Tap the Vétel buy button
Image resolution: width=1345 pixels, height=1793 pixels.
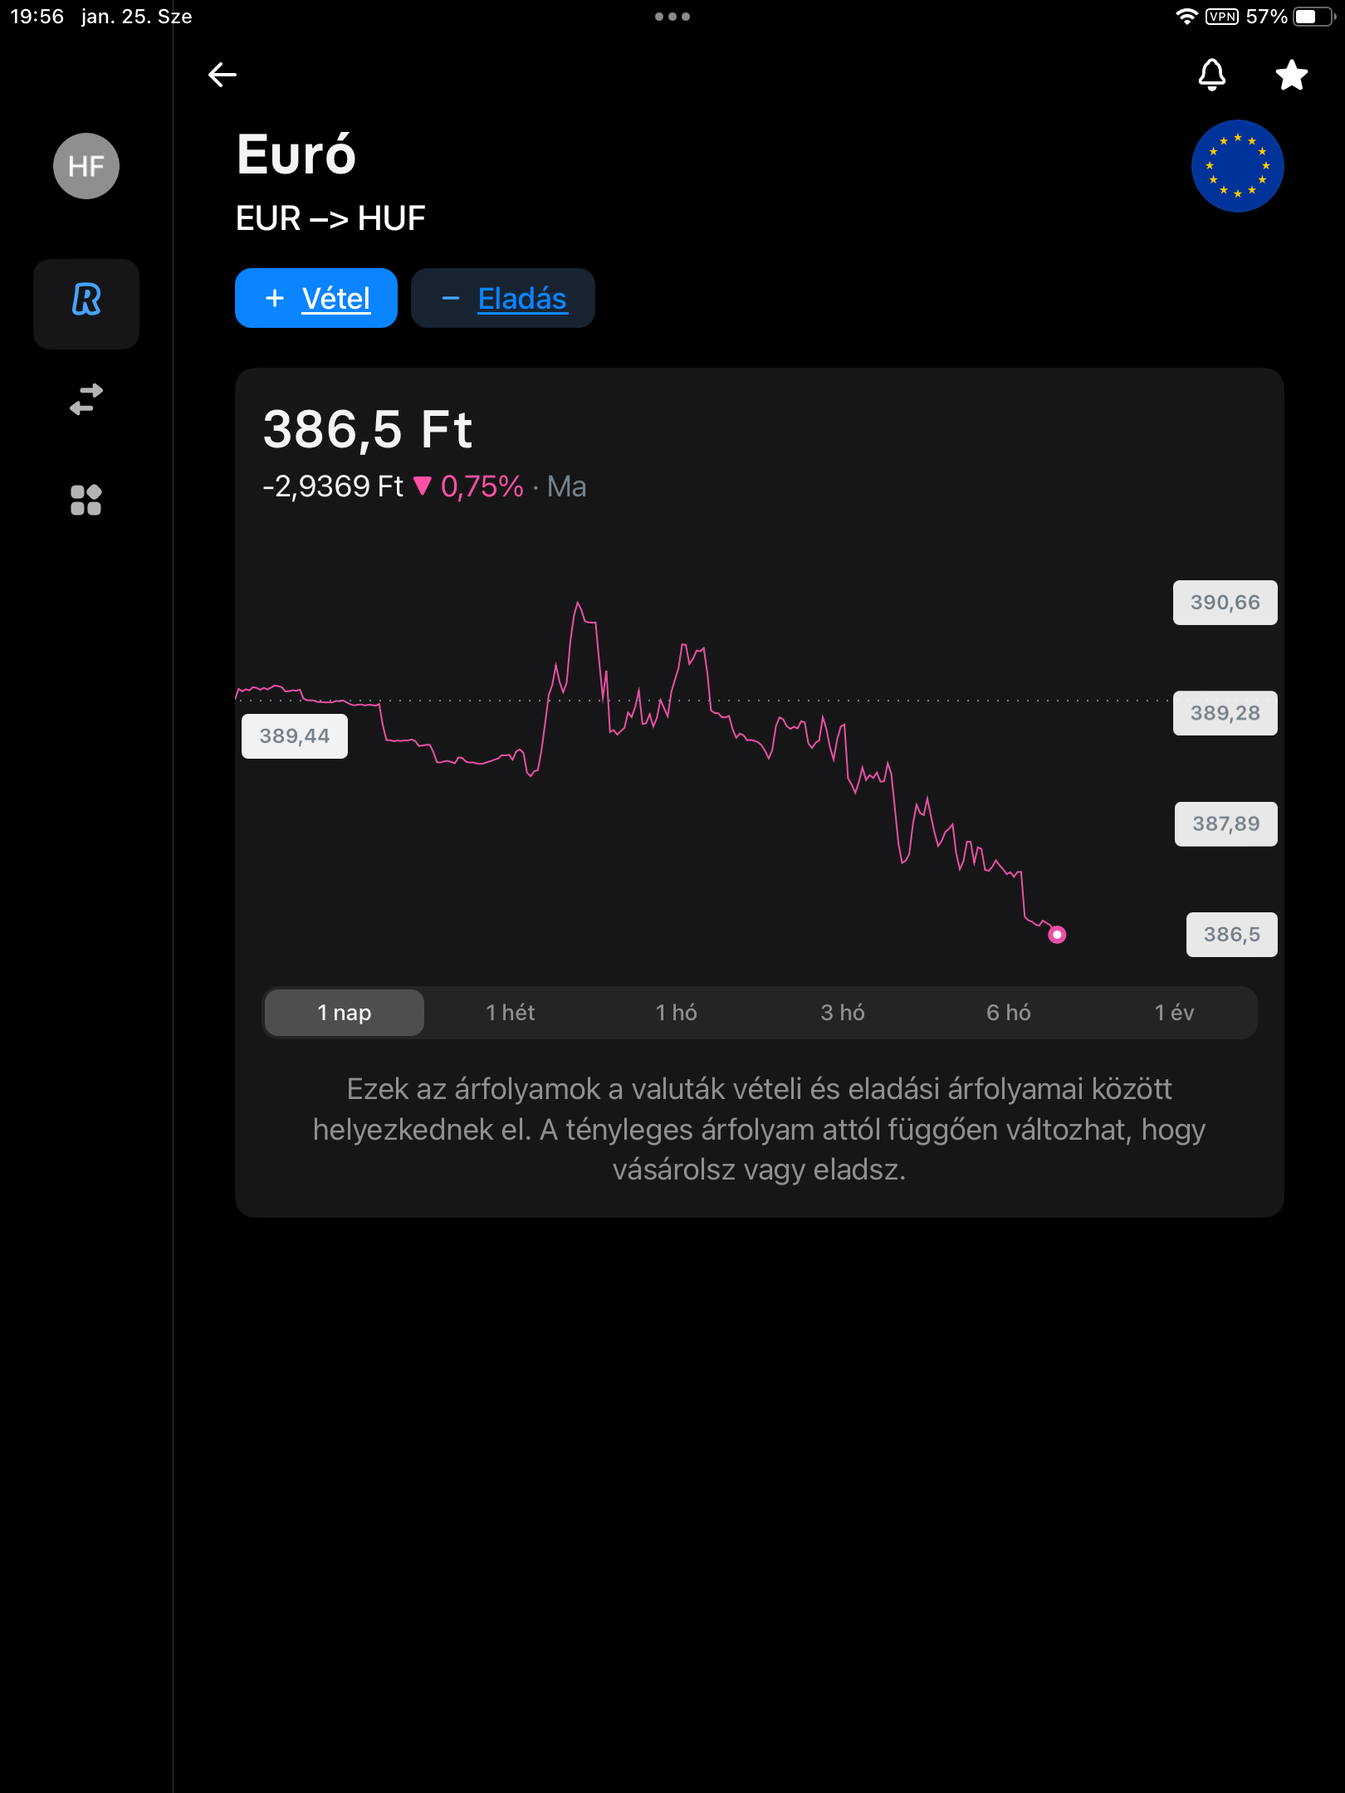coord(316,298)
